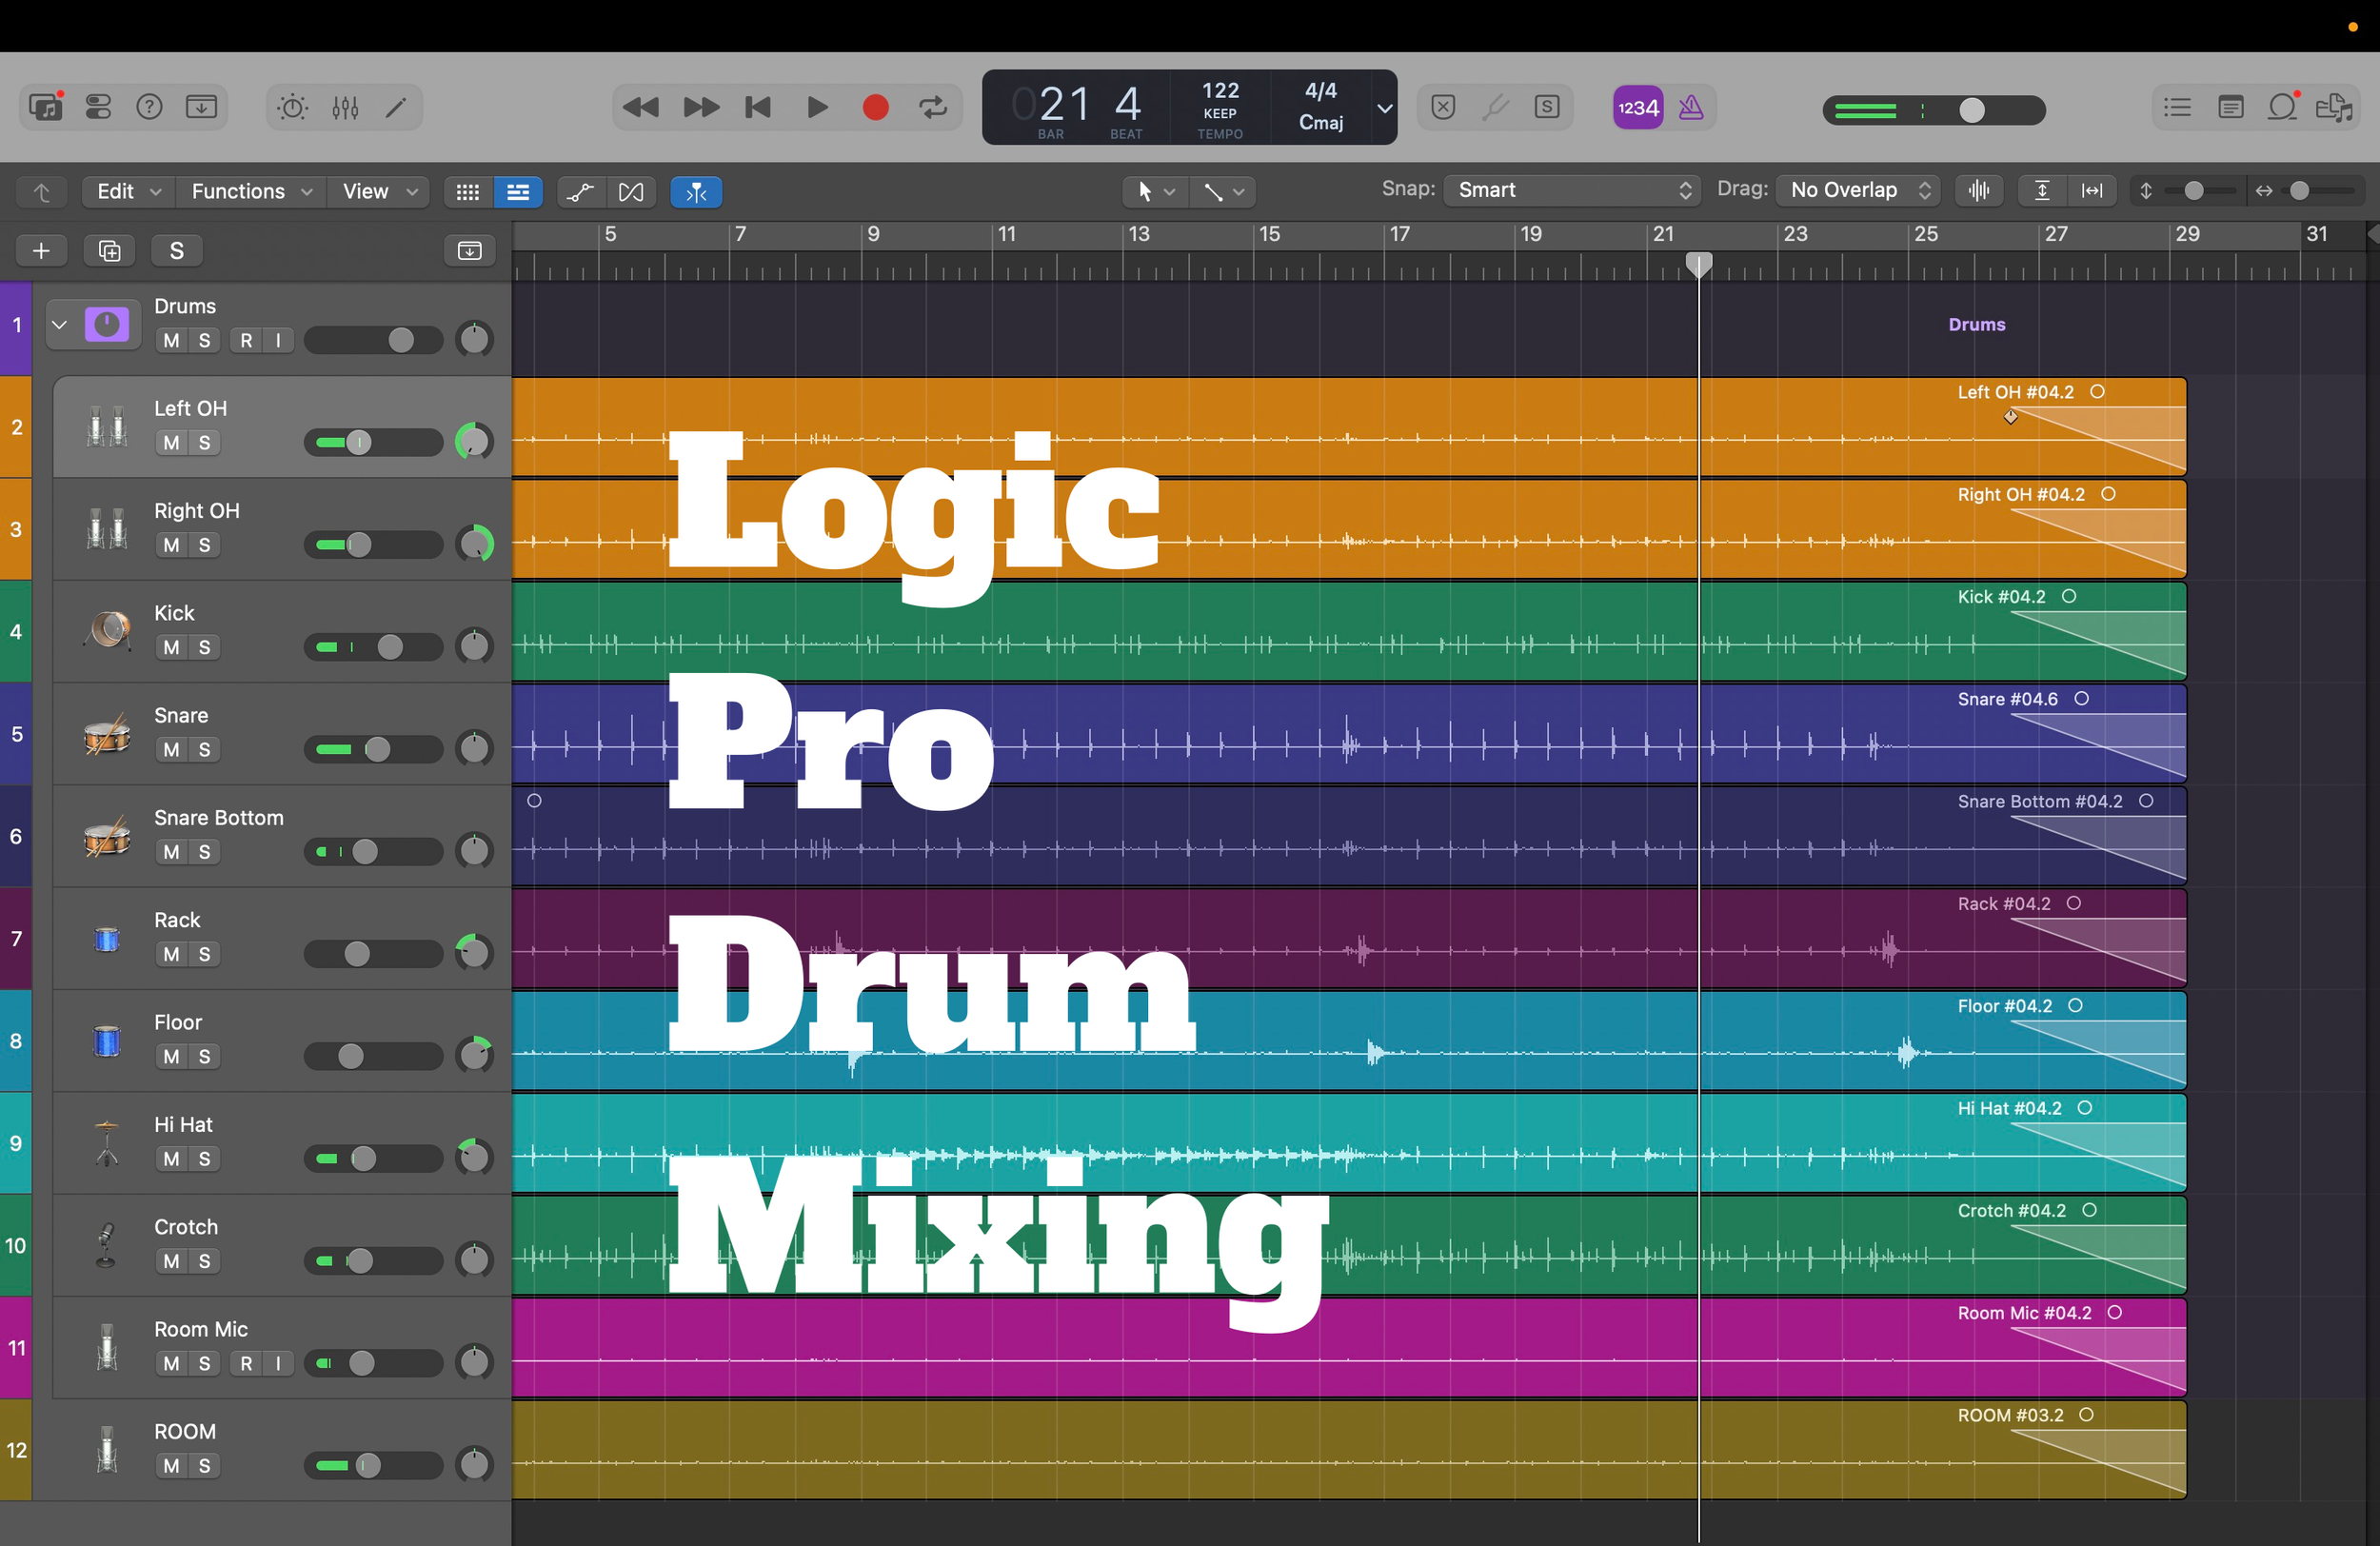The width and height of the screenshot is (2380, 1546).
Task: Click the Fast Forward transport button
Action: pos(701,107)
